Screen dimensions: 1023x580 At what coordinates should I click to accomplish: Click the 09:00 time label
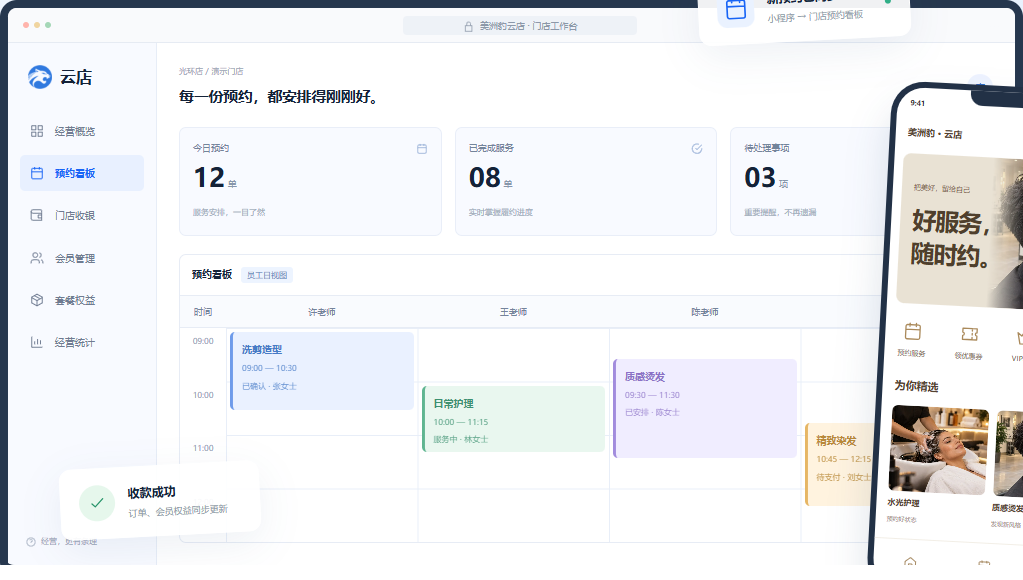203,341
